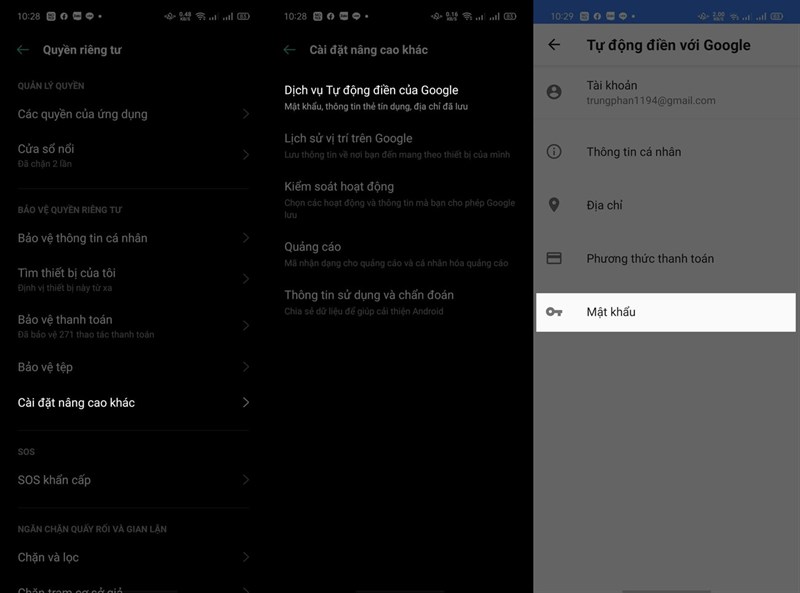The image size is (800, 593).
Task: Tap the battery icon on Quyền riêng tư screen
Action: click(243, 16)
